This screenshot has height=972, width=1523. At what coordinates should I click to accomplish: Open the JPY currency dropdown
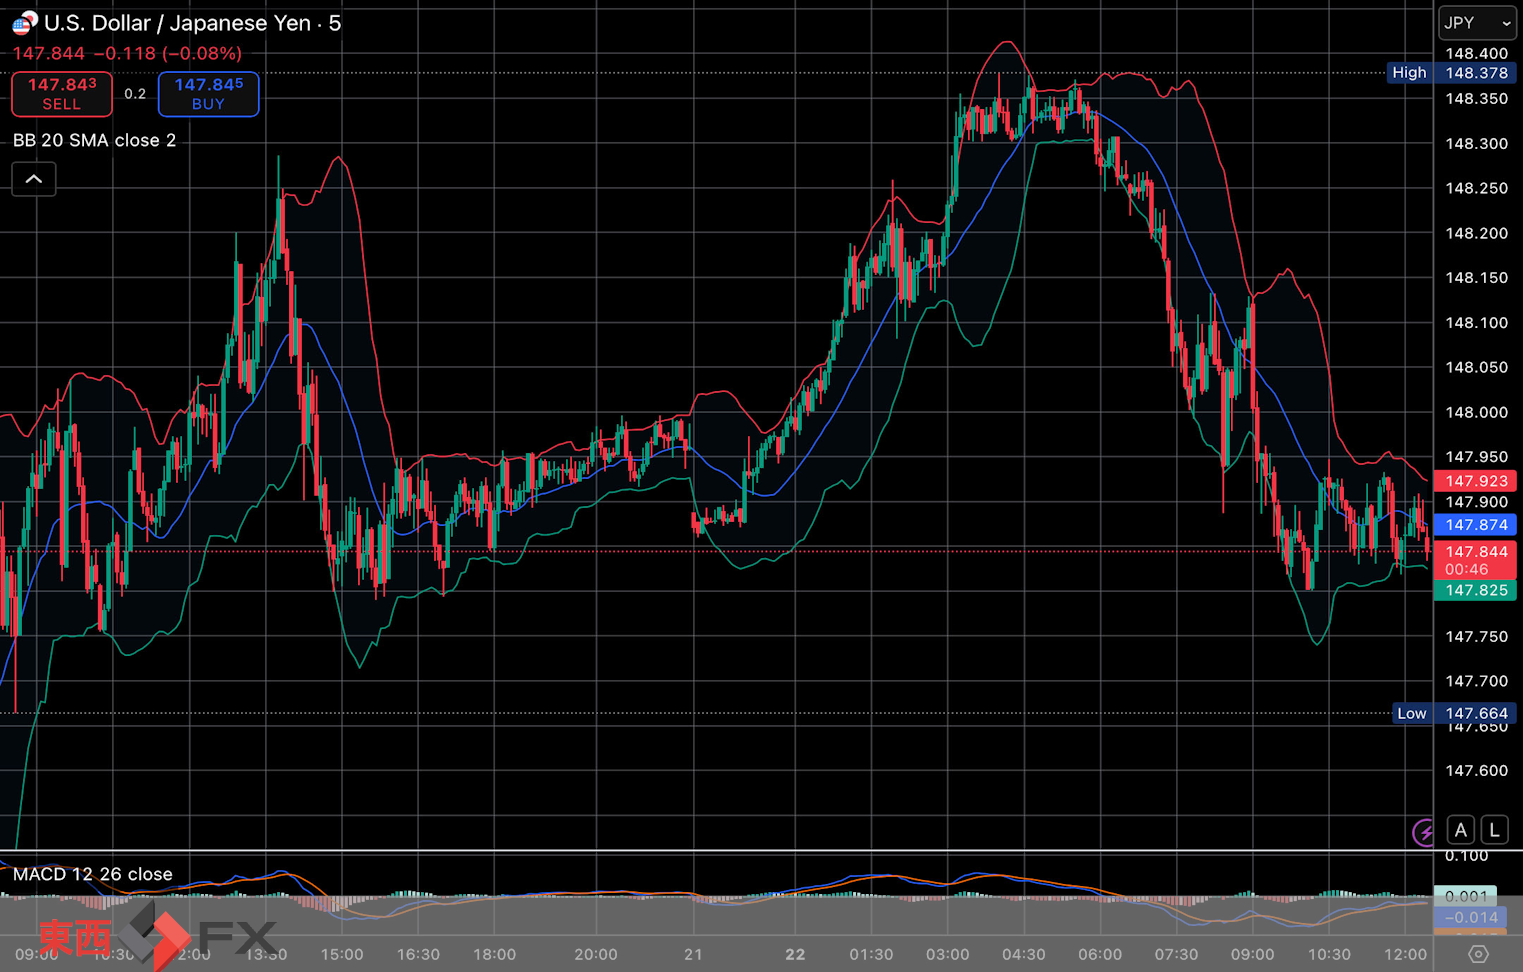coord(1477,23)
